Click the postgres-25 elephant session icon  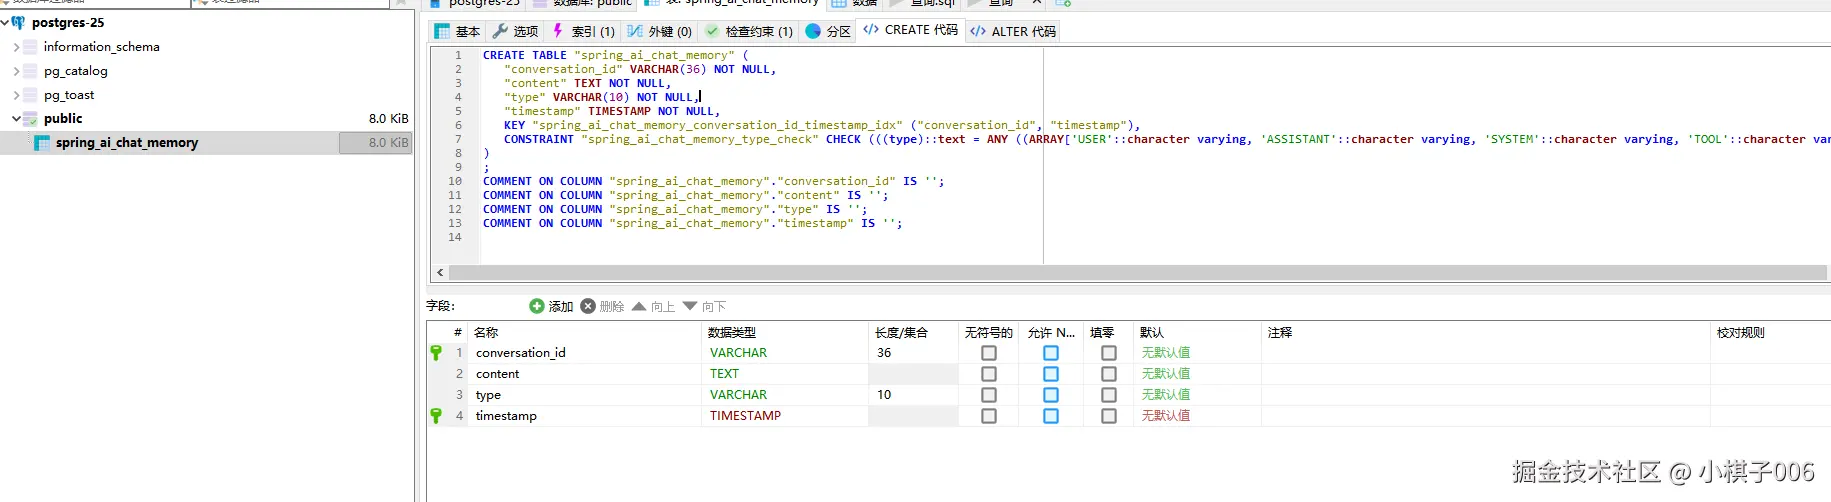18,22
